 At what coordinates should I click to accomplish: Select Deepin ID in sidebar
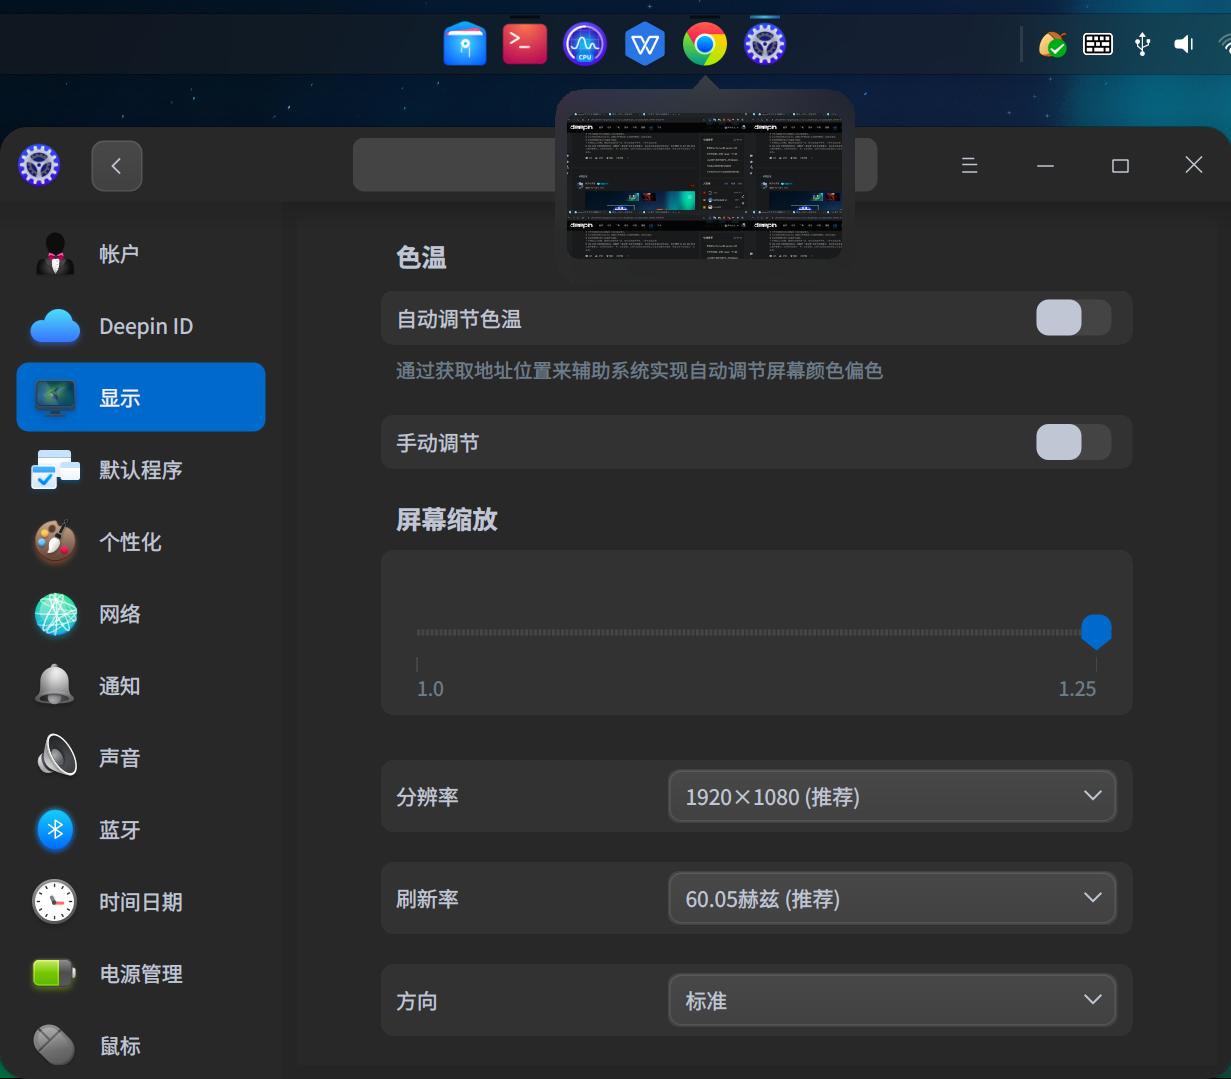coord(141,326)
